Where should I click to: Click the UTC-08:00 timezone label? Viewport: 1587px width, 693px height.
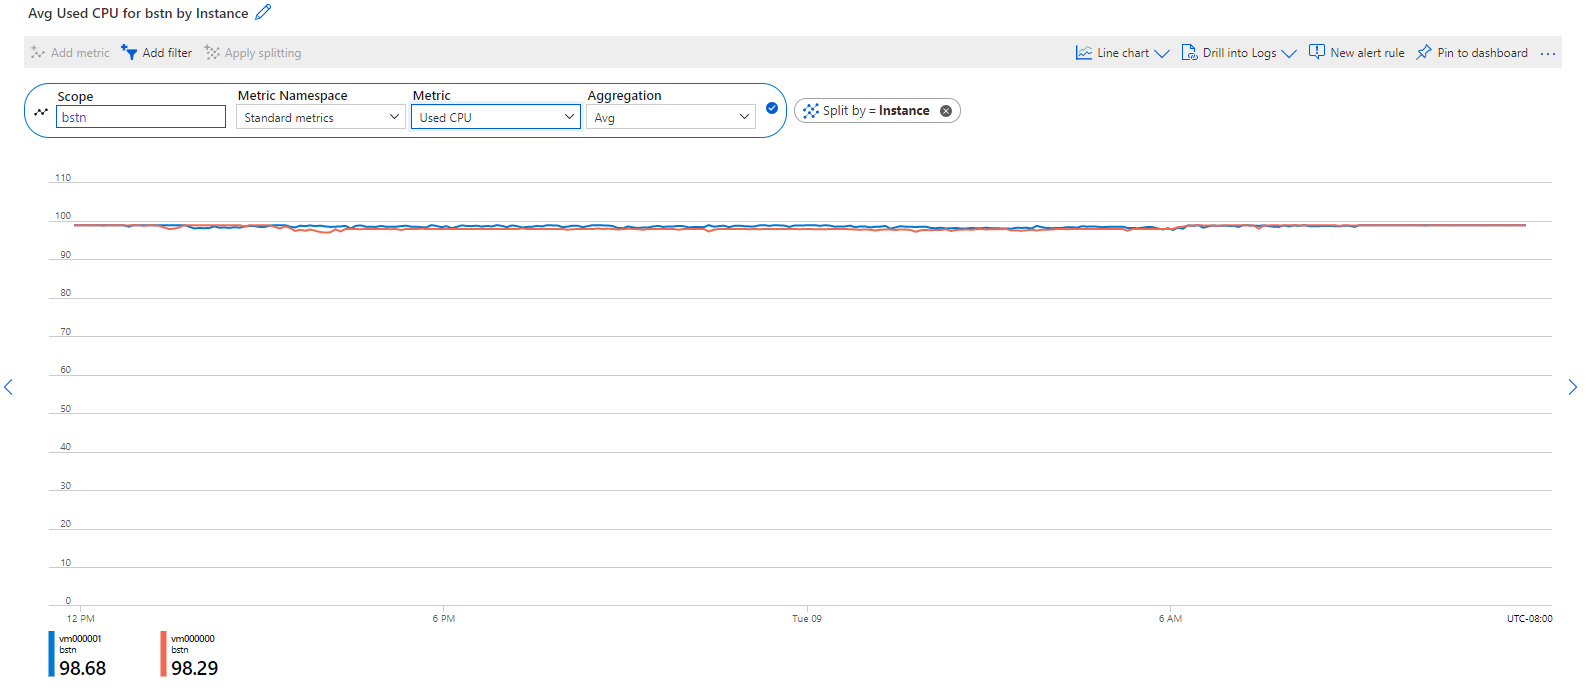click(1530, 619)
